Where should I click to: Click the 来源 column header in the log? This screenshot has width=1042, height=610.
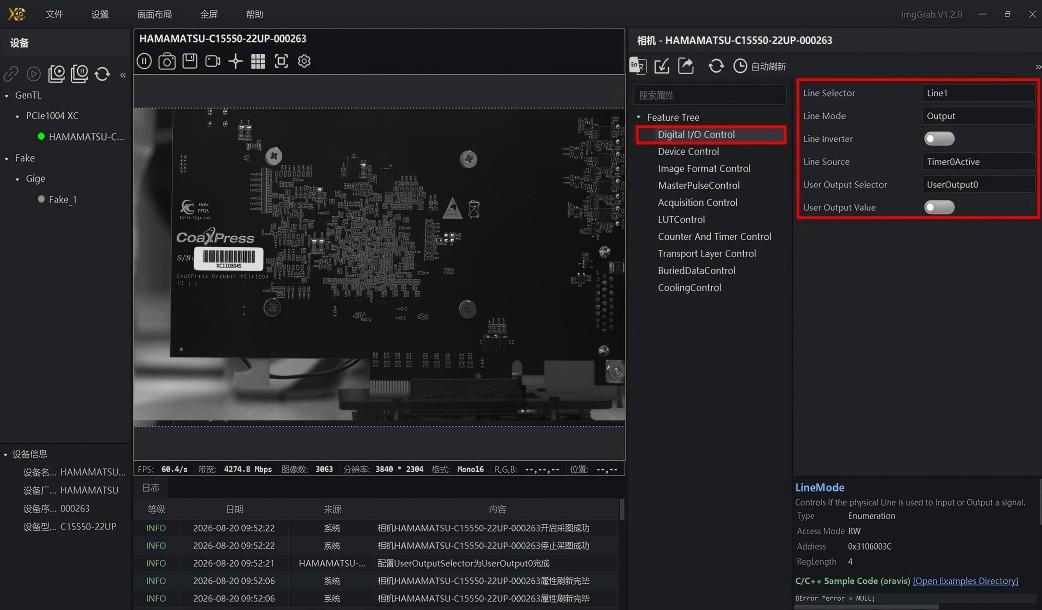click(332, 510)
